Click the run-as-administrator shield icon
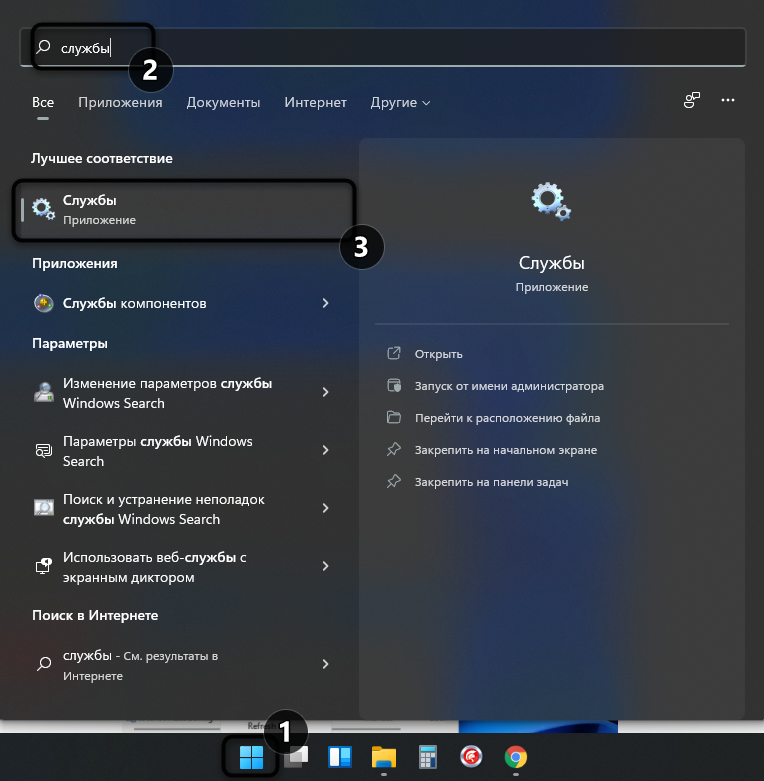Screen dimensions: 764x781 point(394,385)
